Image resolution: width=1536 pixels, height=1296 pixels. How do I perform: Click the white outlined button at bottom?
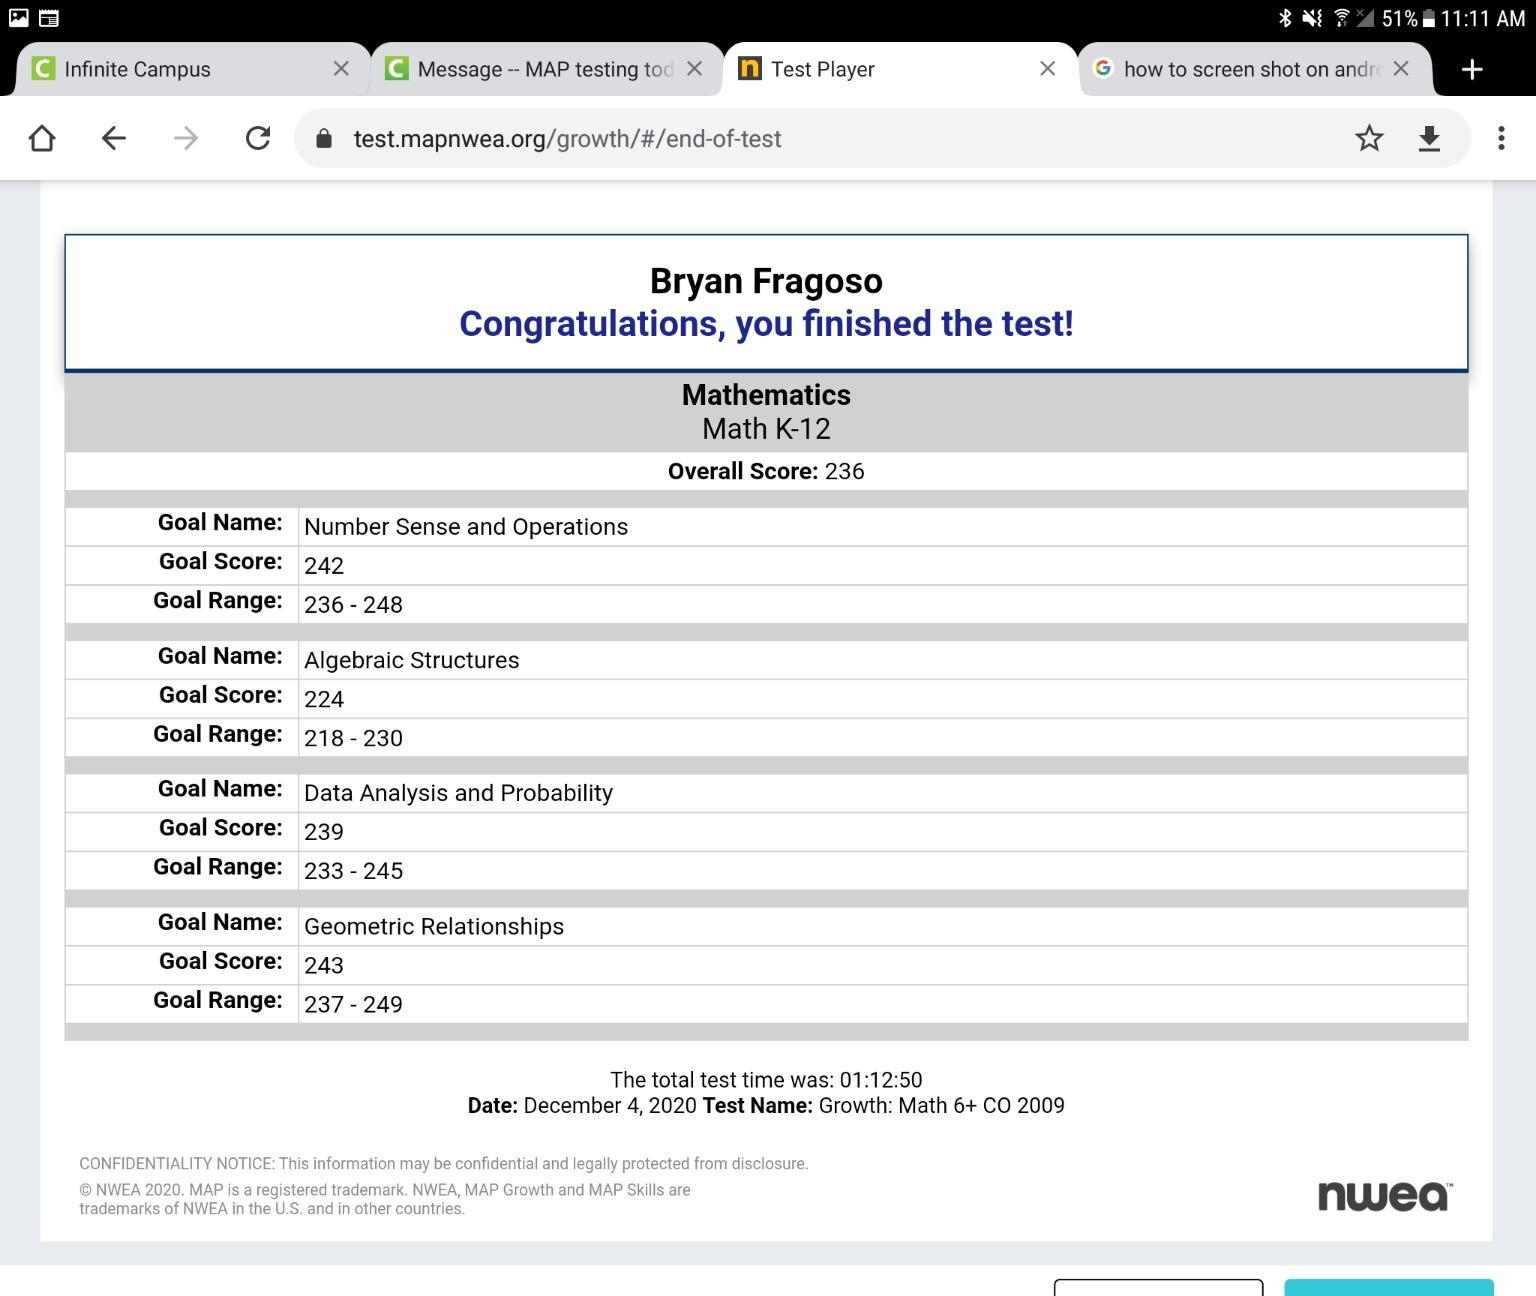click(x=1158, y=1287)
